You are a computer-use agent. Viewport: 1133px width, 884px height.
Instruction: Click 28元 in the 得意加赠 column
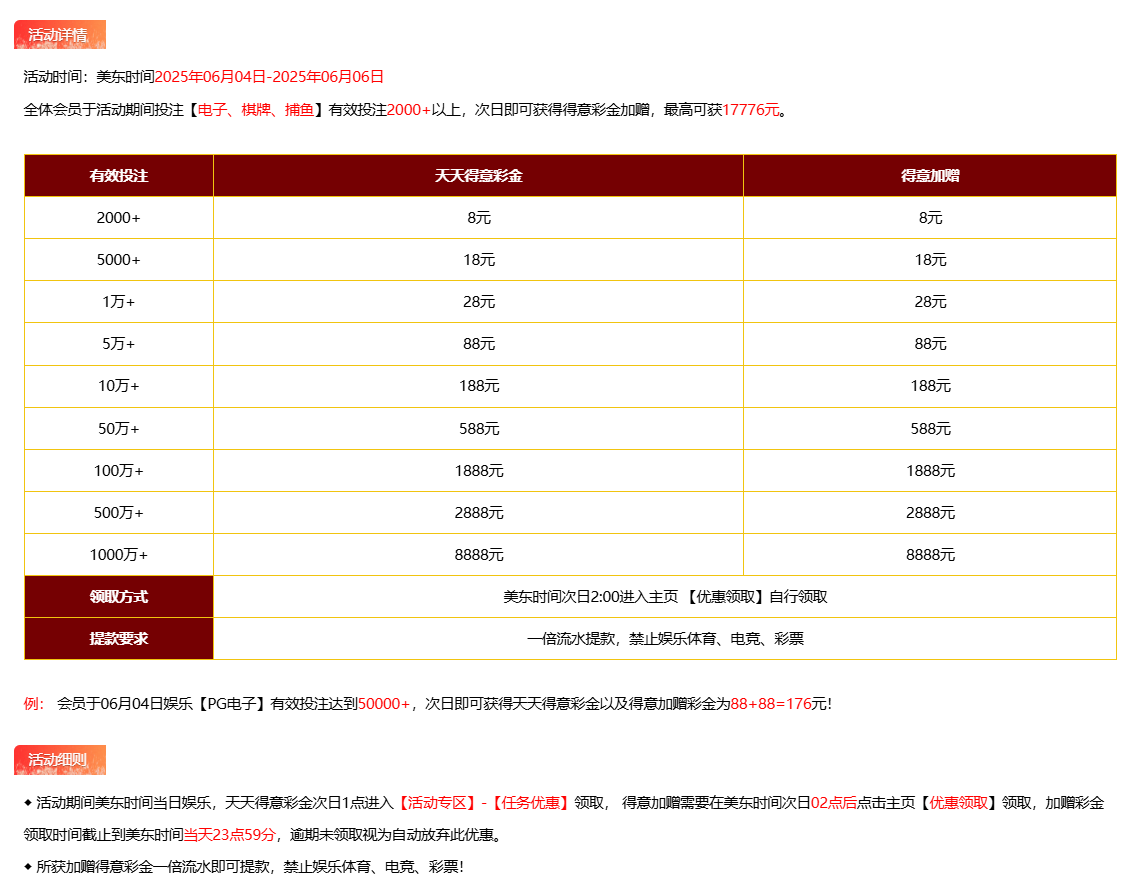pos(930,301)
